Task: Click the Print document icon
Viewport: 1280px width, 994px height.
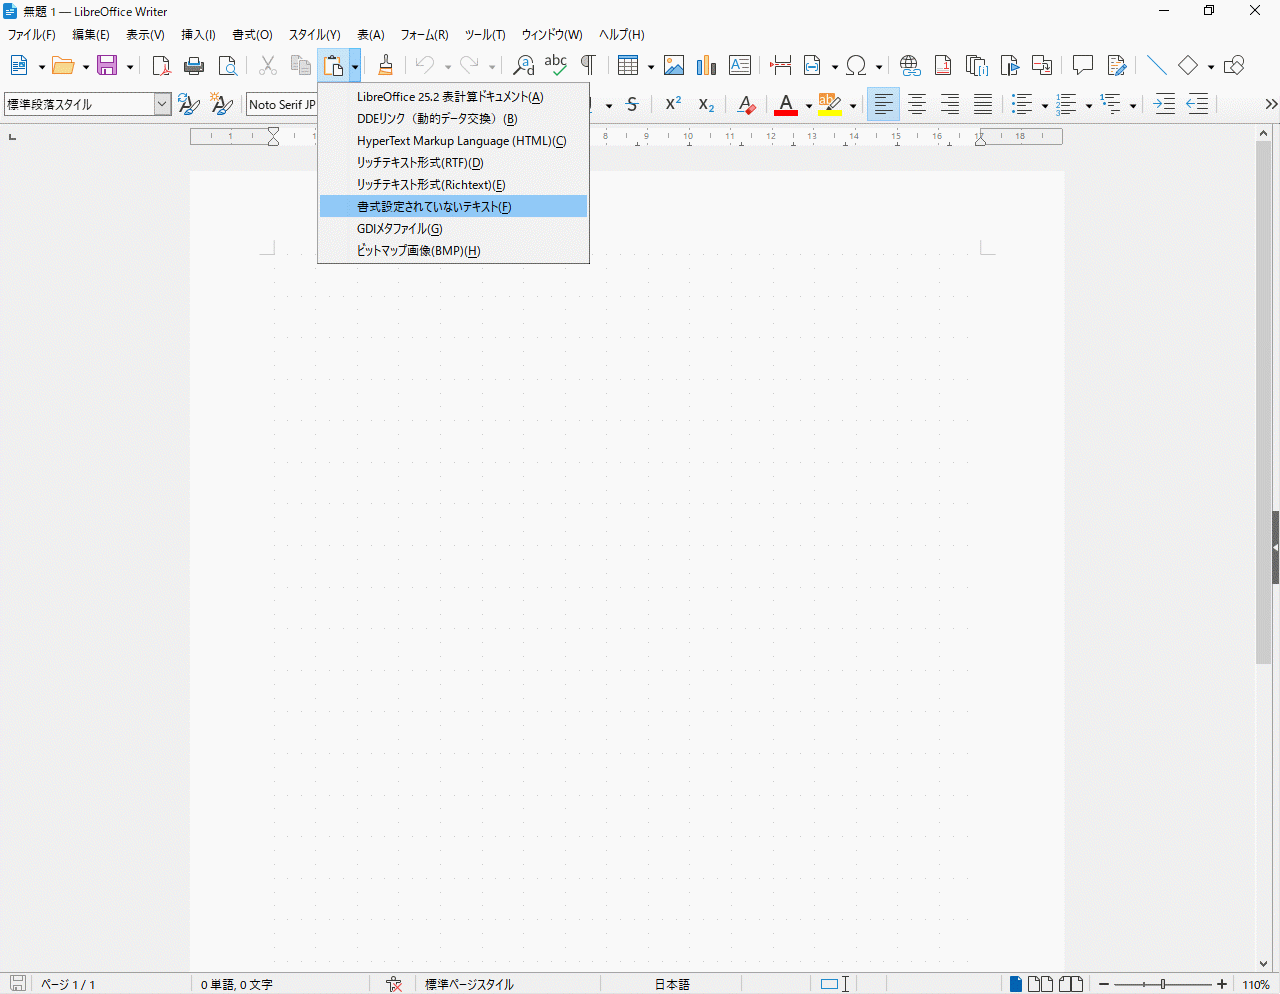Action: pyautogui.click(x=194, y=66)
